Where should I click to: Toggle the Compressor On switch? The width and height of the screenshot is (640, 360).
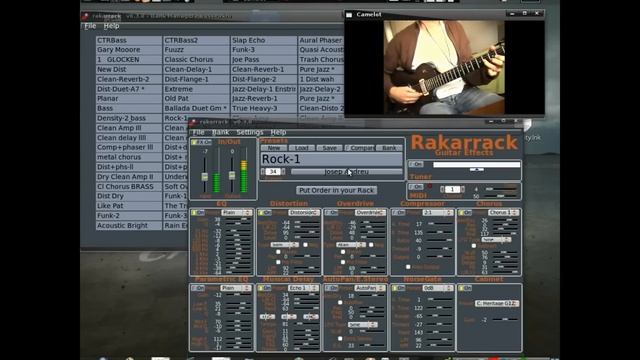click(x=399, y=213)
